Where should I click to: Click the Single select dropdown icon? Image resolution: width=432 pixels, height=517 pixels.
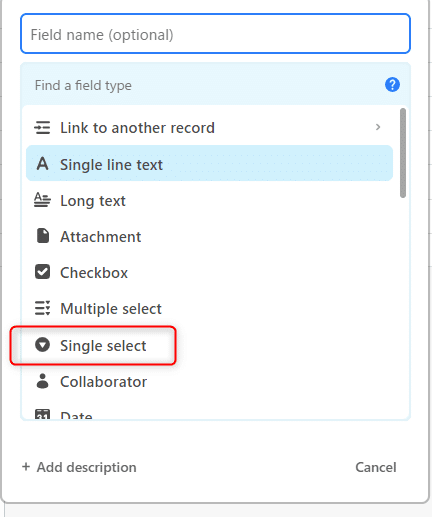[x=42, y=345]
